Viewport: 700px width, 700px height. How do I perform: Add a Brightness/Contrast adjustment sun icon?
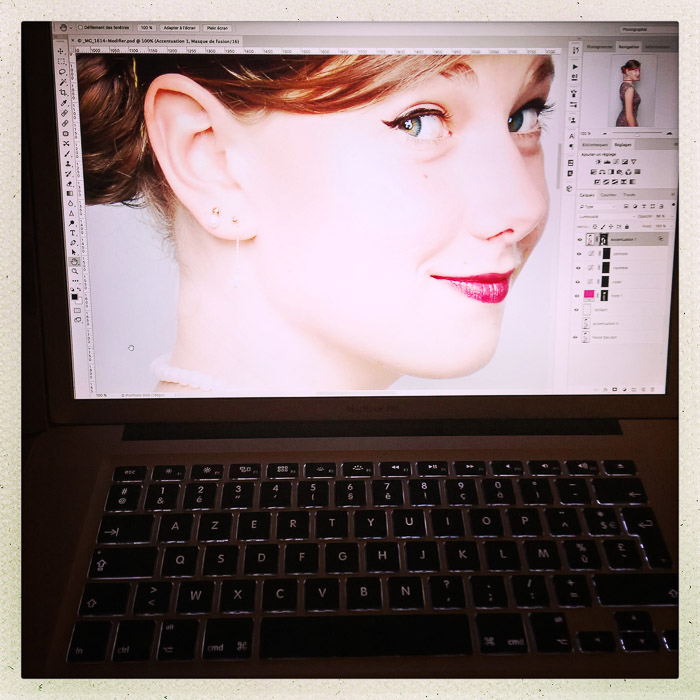pyautogui.click(x=598, y=162)
